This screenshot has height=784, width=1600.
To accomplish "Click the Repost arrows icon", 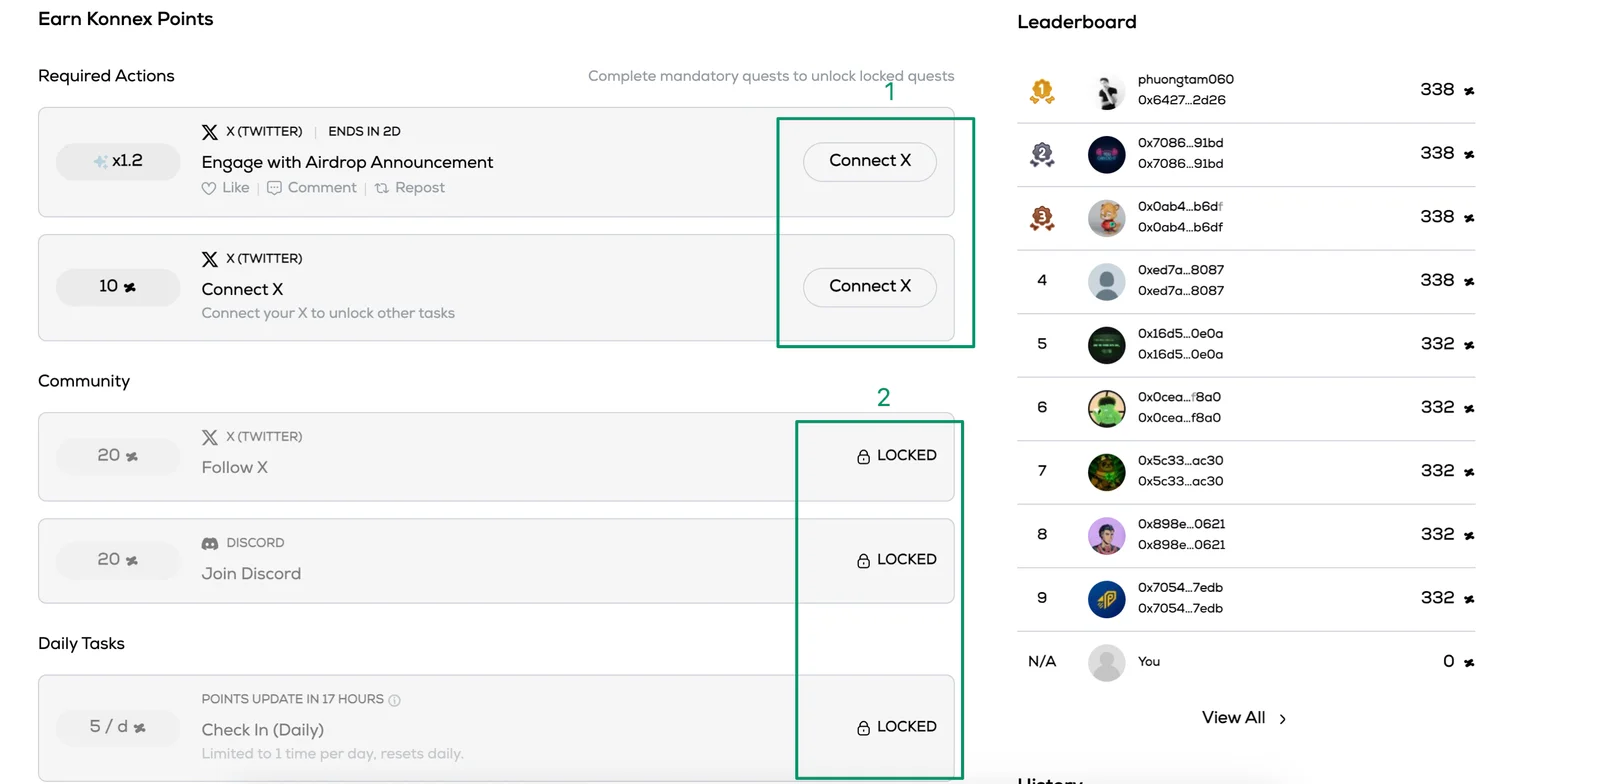I will pyautogui.click(x=382, y=188).
